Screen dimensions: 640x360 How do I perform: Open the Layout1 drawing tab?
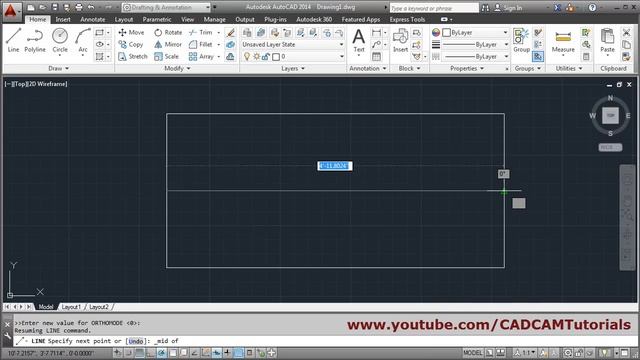point(71,307)
